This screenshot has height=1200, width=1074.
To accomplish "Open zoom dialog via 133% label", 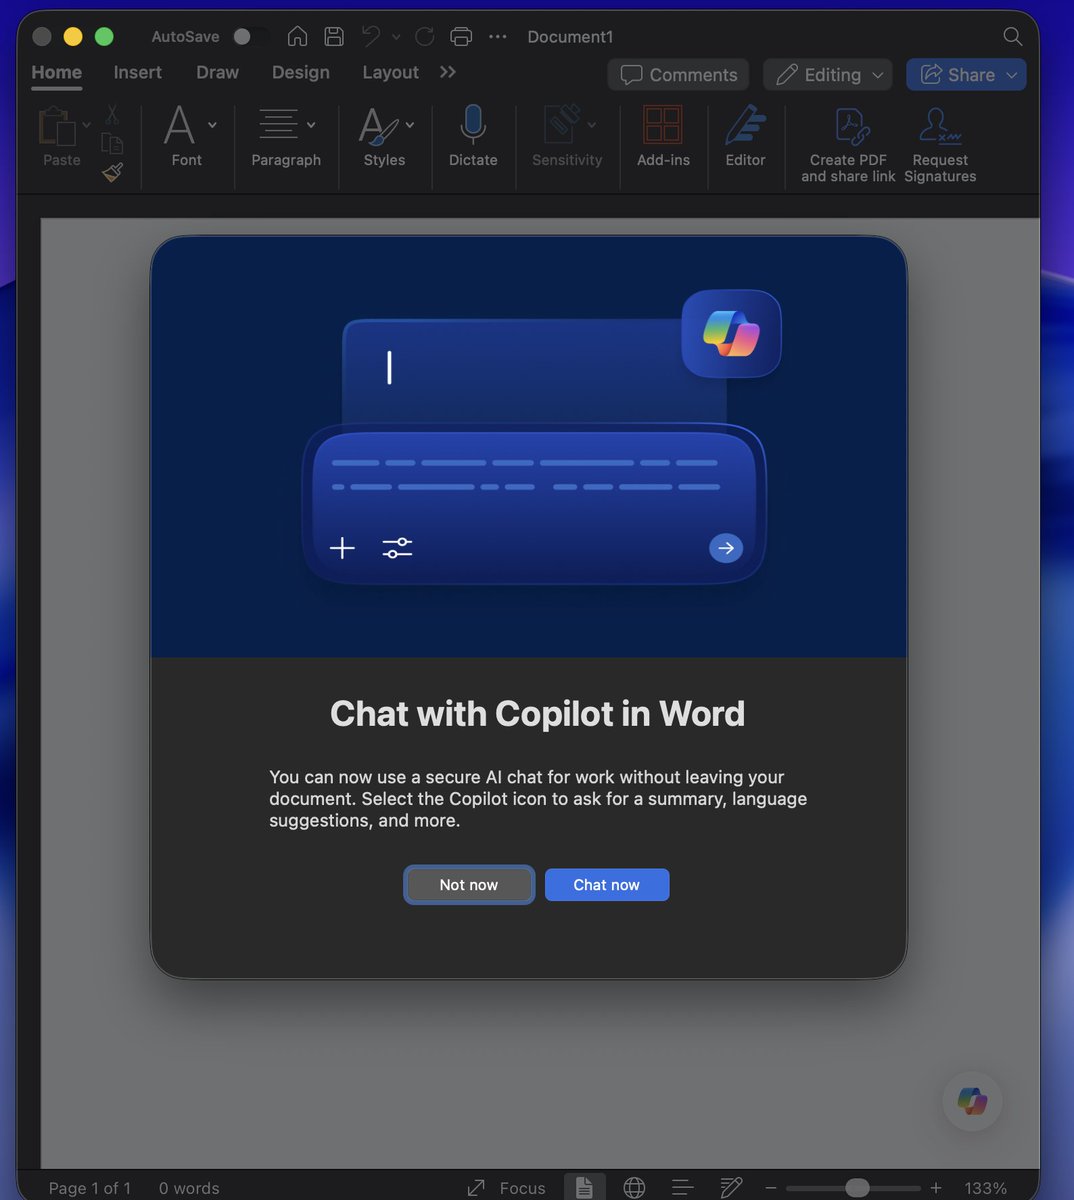I will [985, 1188].
